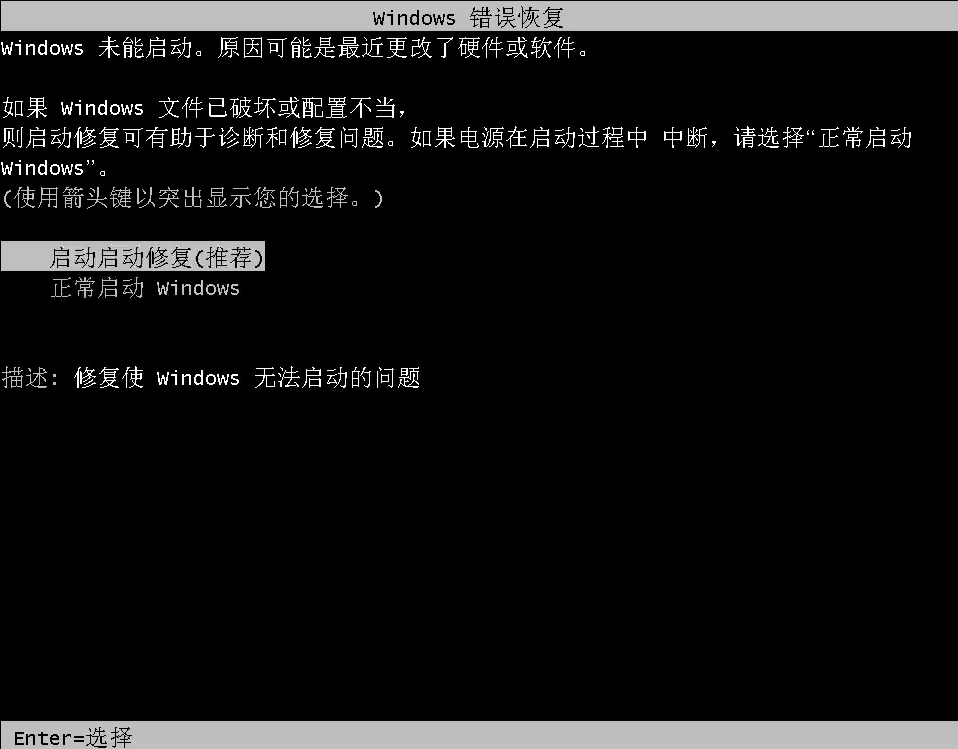The image size is (958, 749).
Task: Click the Windows 错误恢复 title text
Action: coord(468,18)
